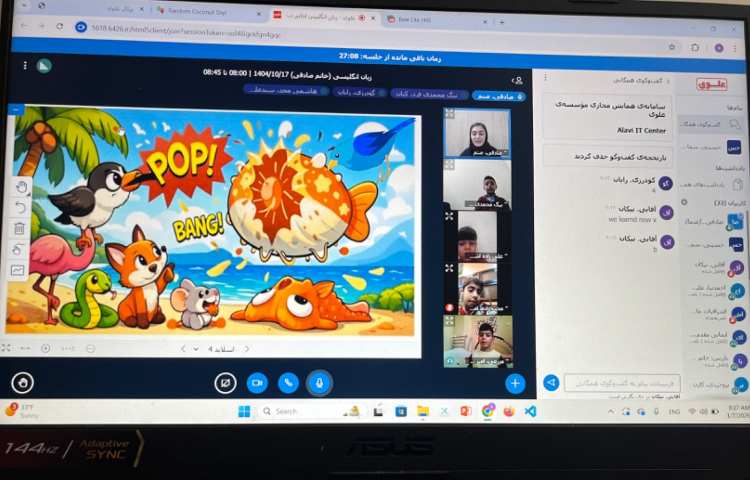
Task: Click the green connection status icon
Action: click(44, 65)
